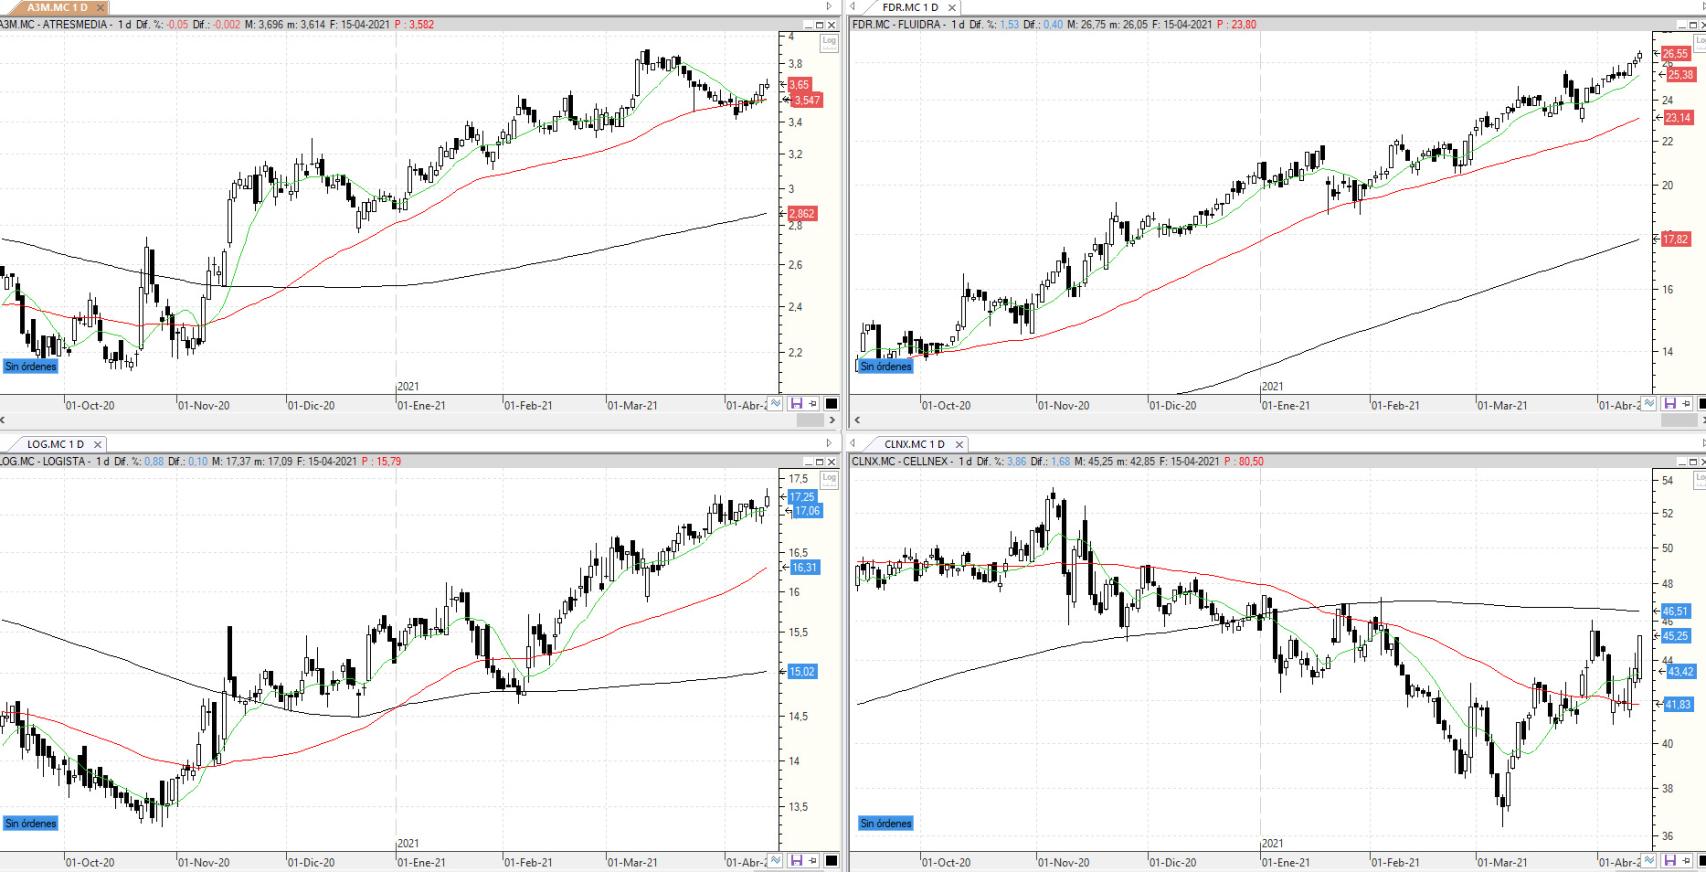Click 'Sin órdenes' label in Cellnex chart
The image size is (1706, 872).
[886, 824]
